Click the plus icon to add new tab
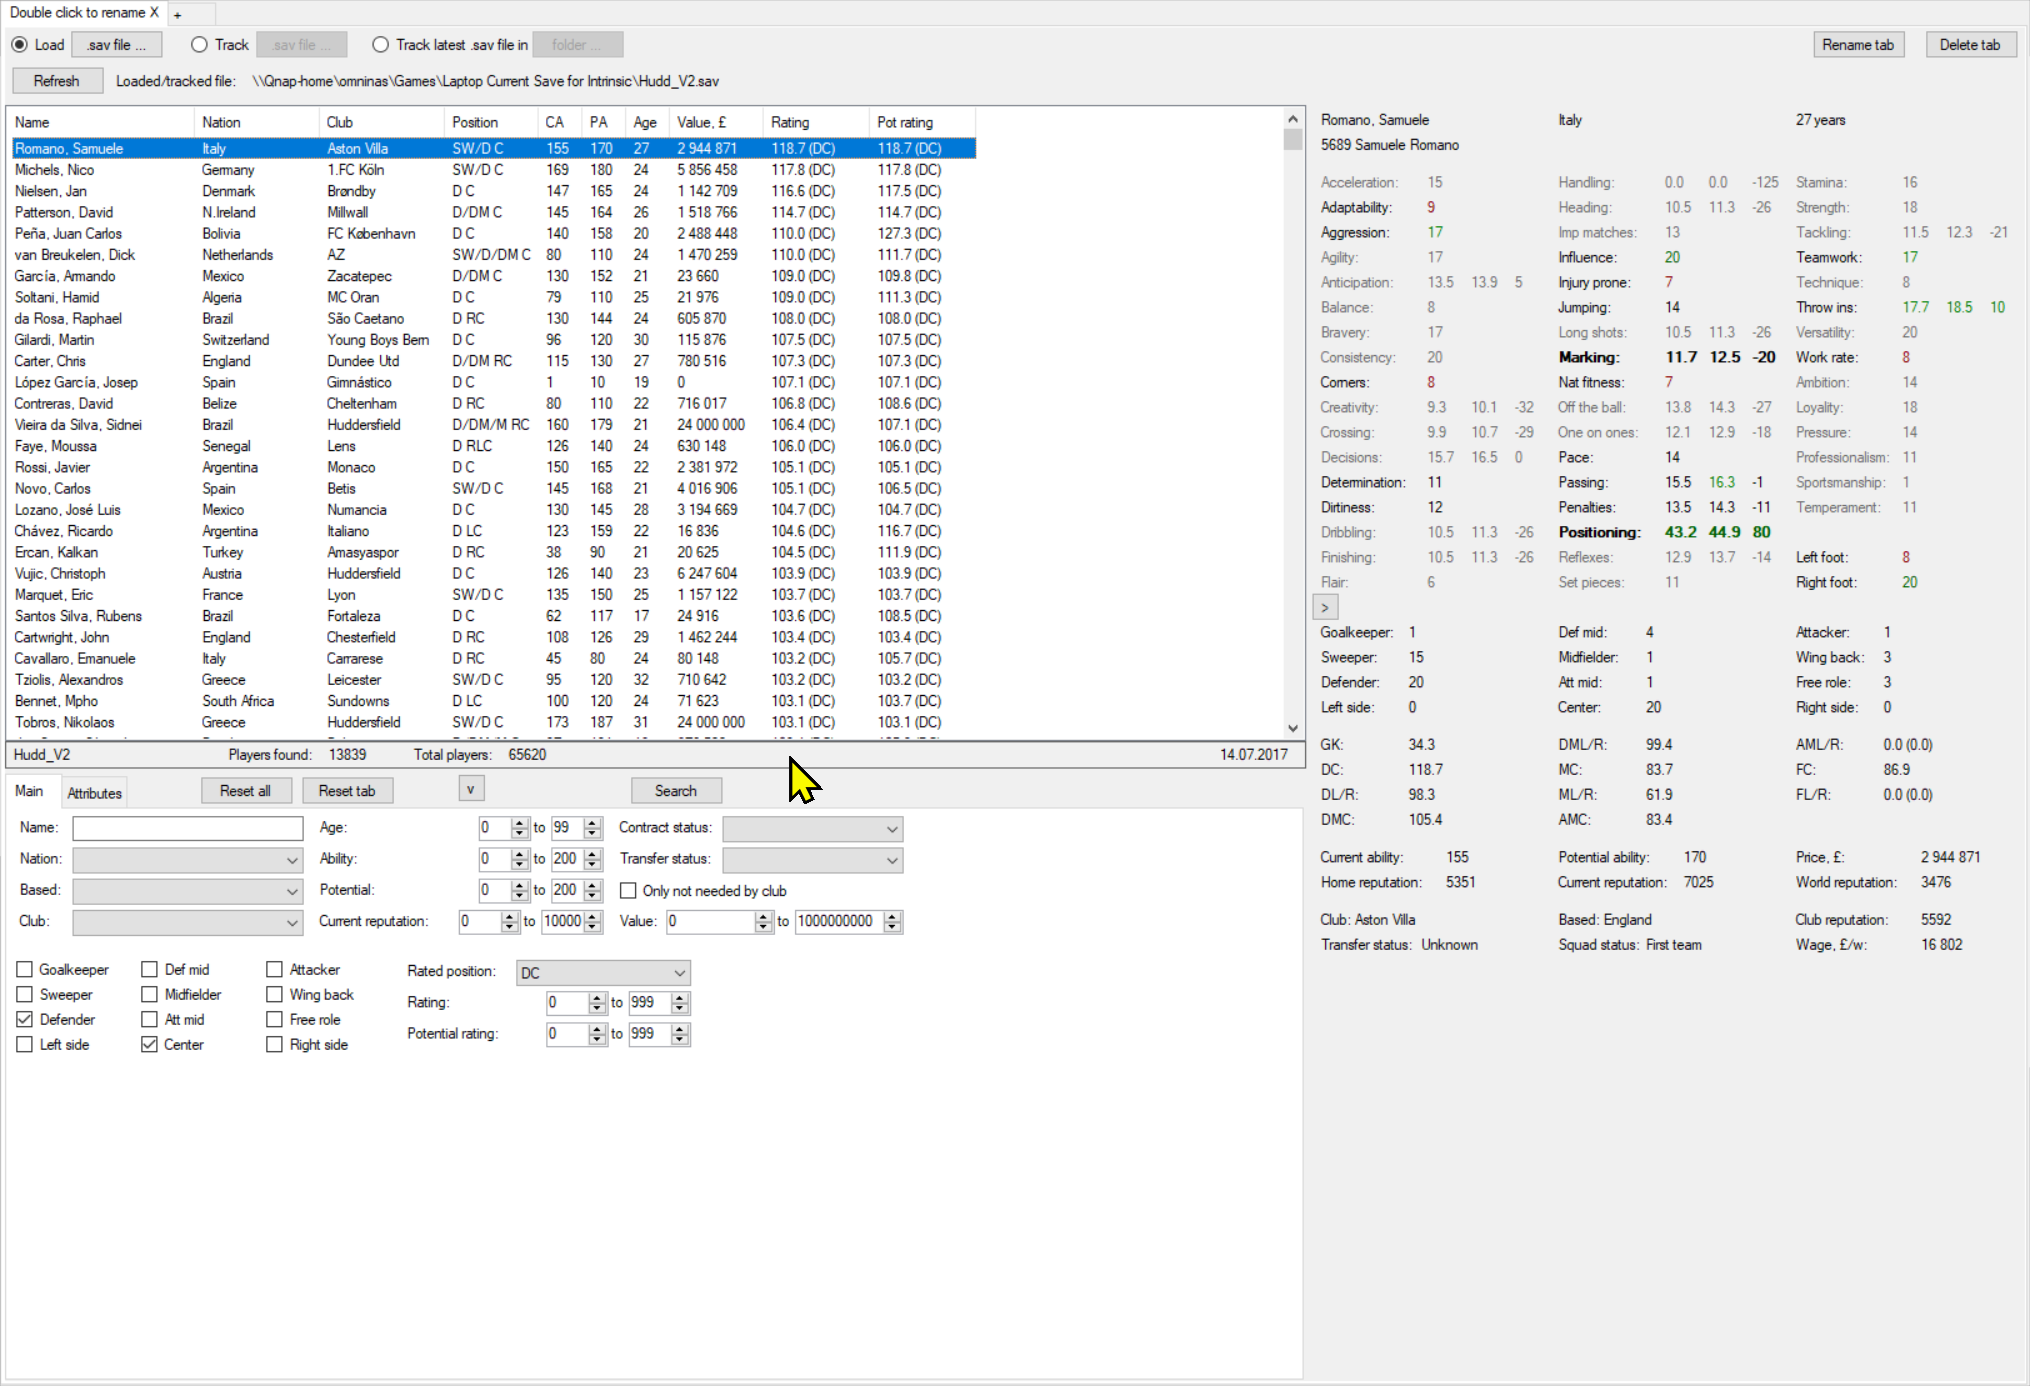 click(x=177, y=14)
